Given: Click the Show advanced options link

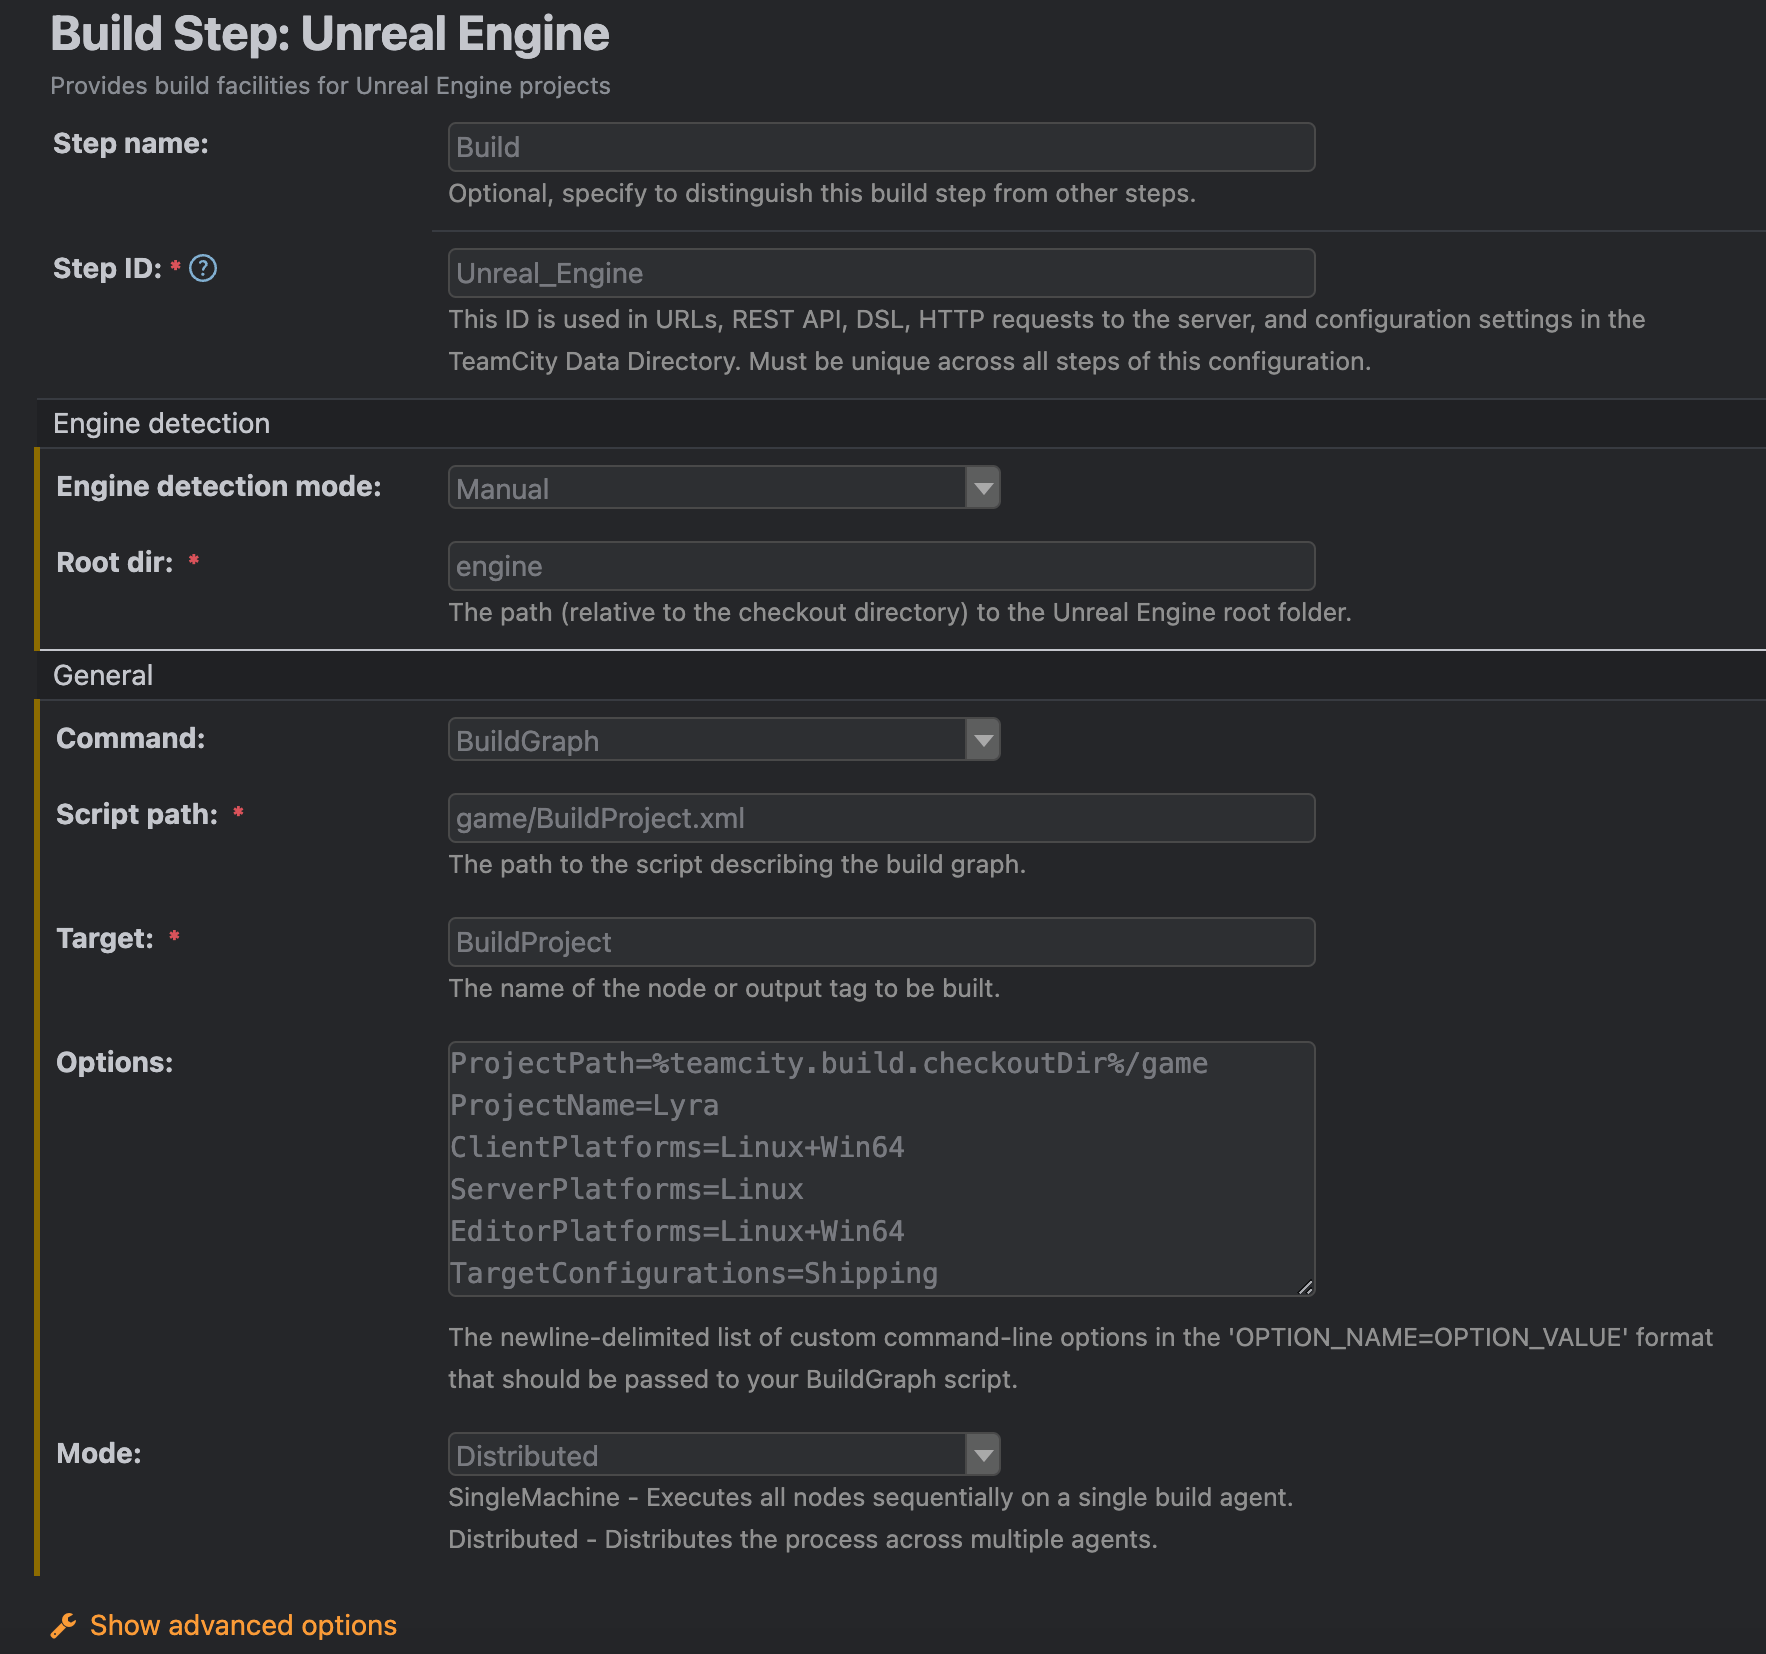Looking at the screenshot, I should pyautogui.click(x=243, y=1626).
